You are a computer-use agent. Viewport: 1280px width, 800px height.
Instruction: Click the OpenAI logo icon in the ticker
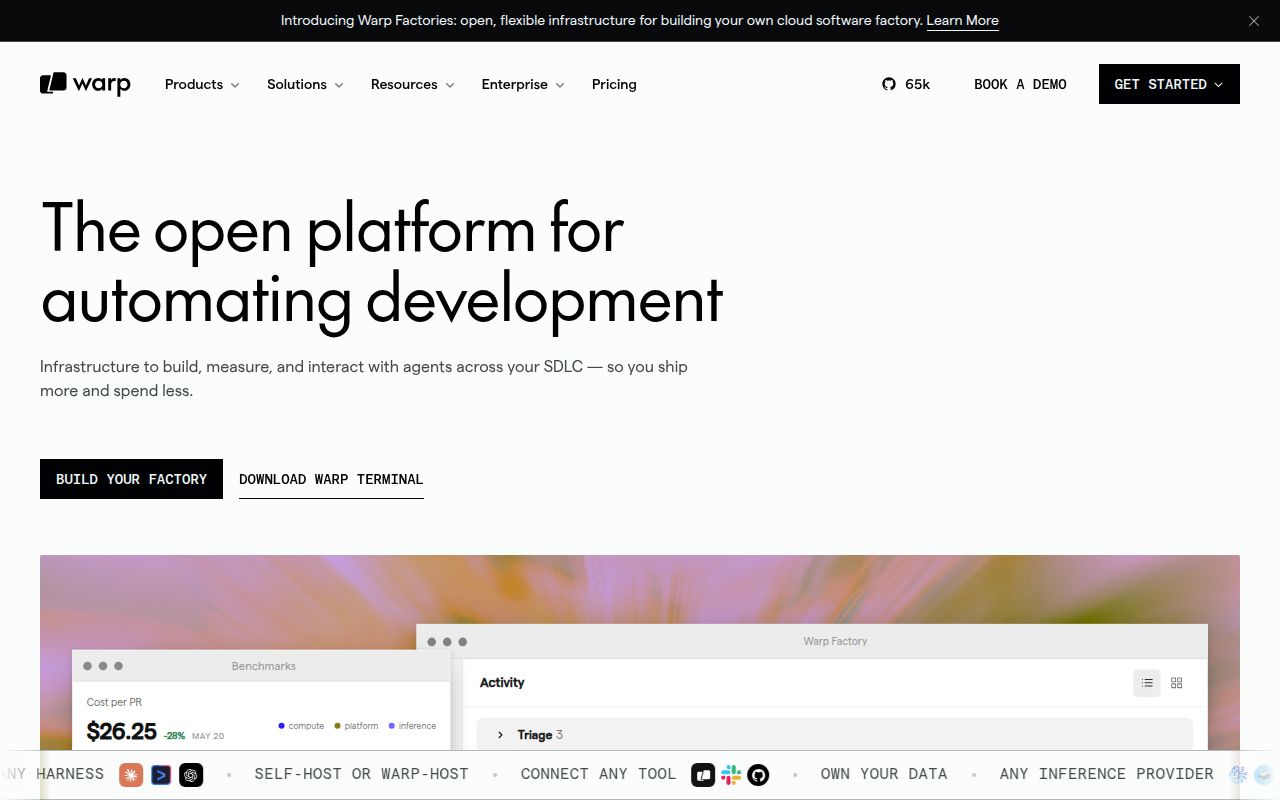point(191,774)
